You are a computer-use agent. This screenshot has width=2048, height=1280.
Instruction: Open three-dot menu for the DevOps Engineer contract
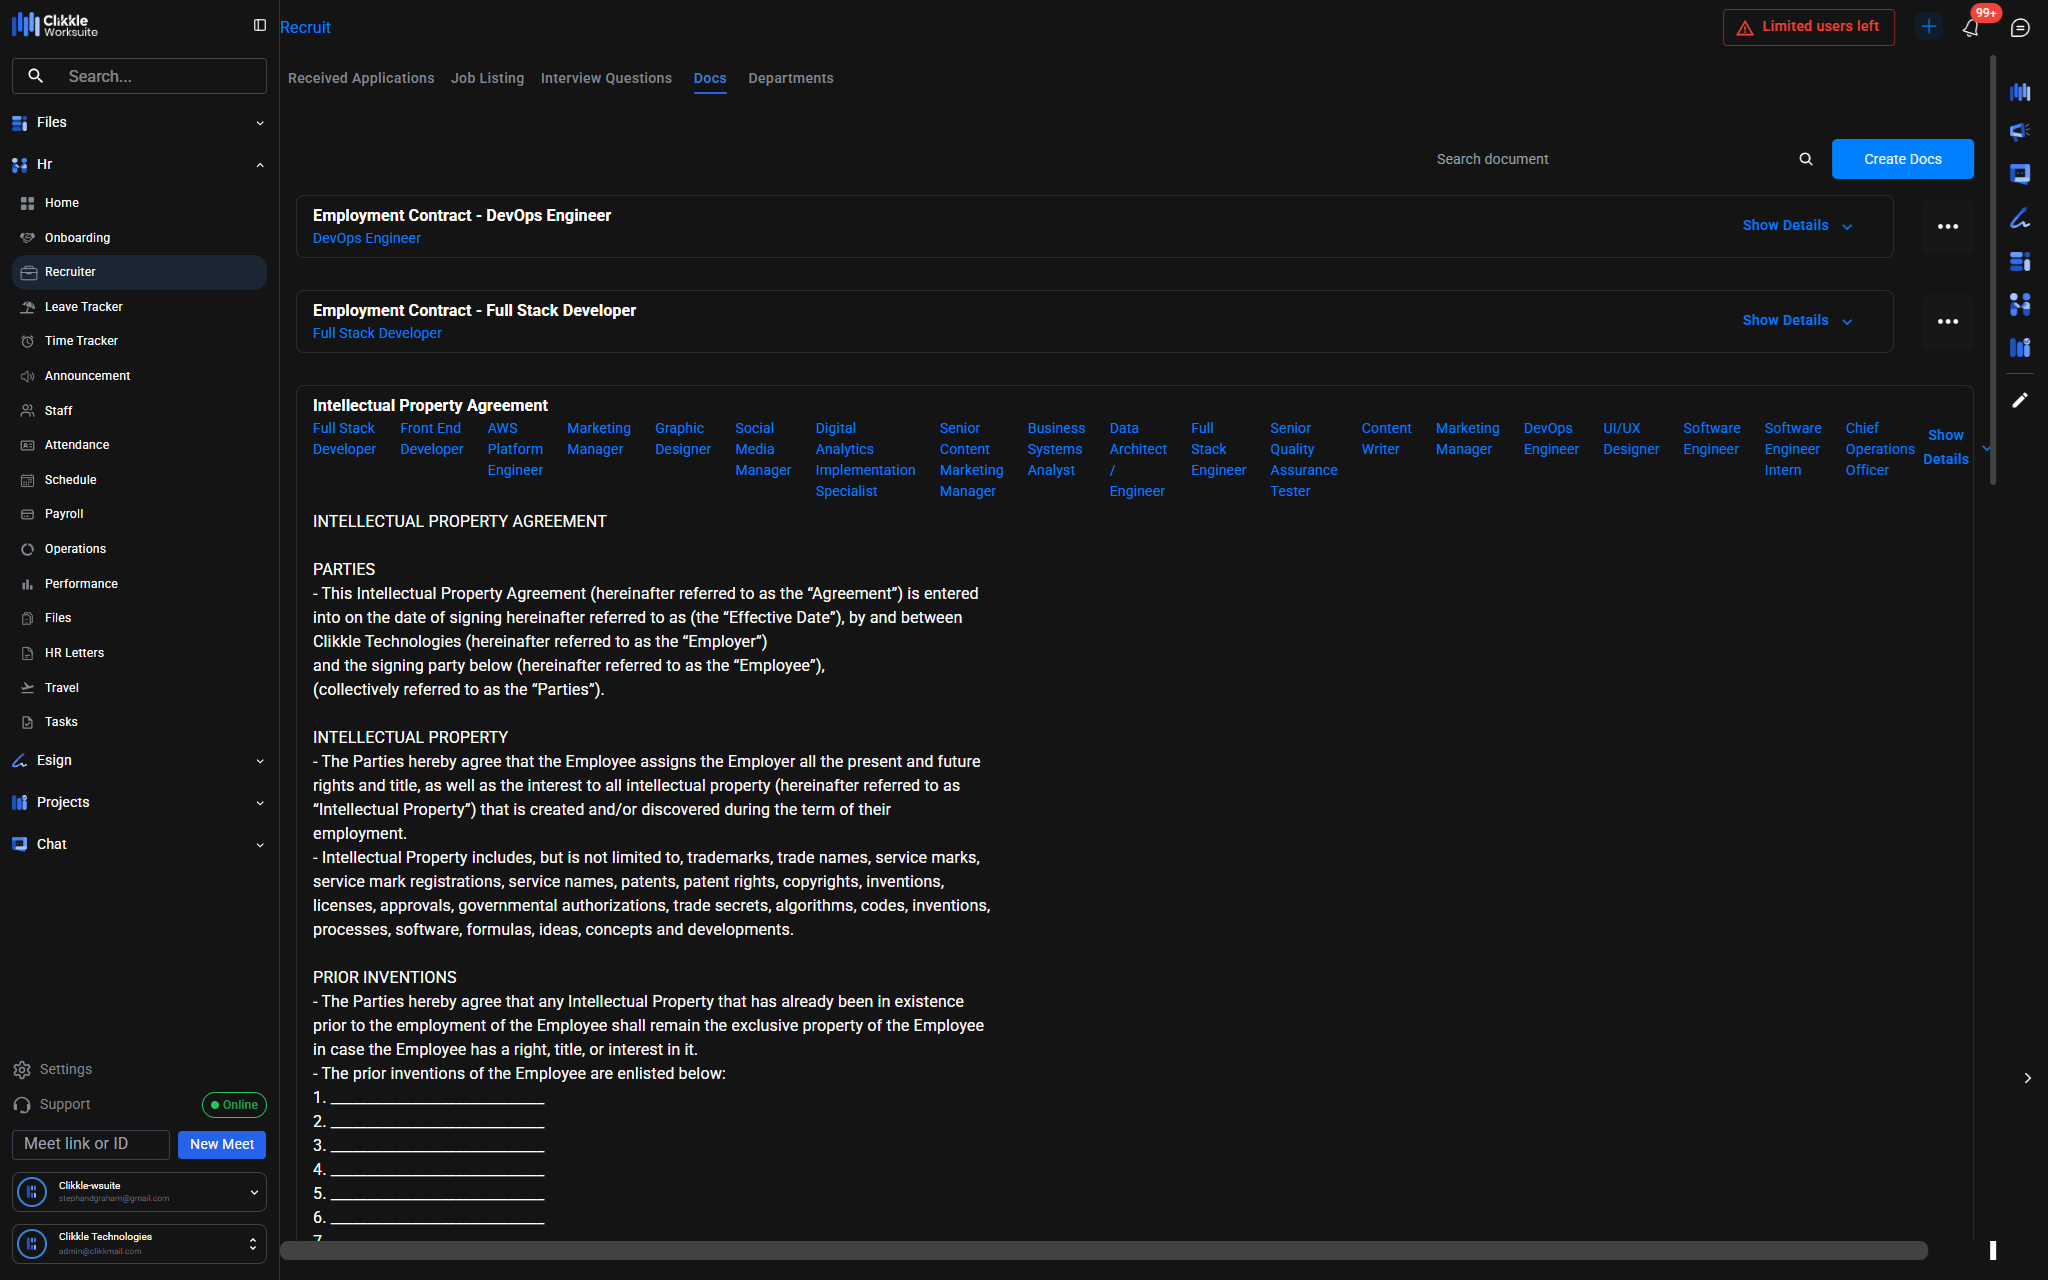[1947, 227]
